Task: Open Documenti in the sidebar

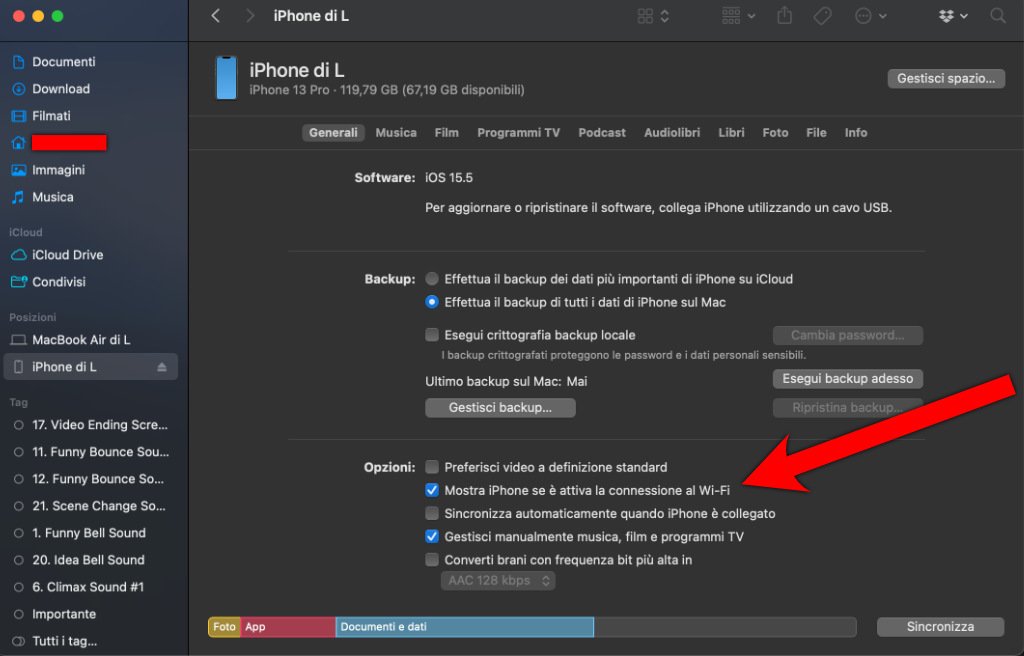Action: tap(63, 62)
